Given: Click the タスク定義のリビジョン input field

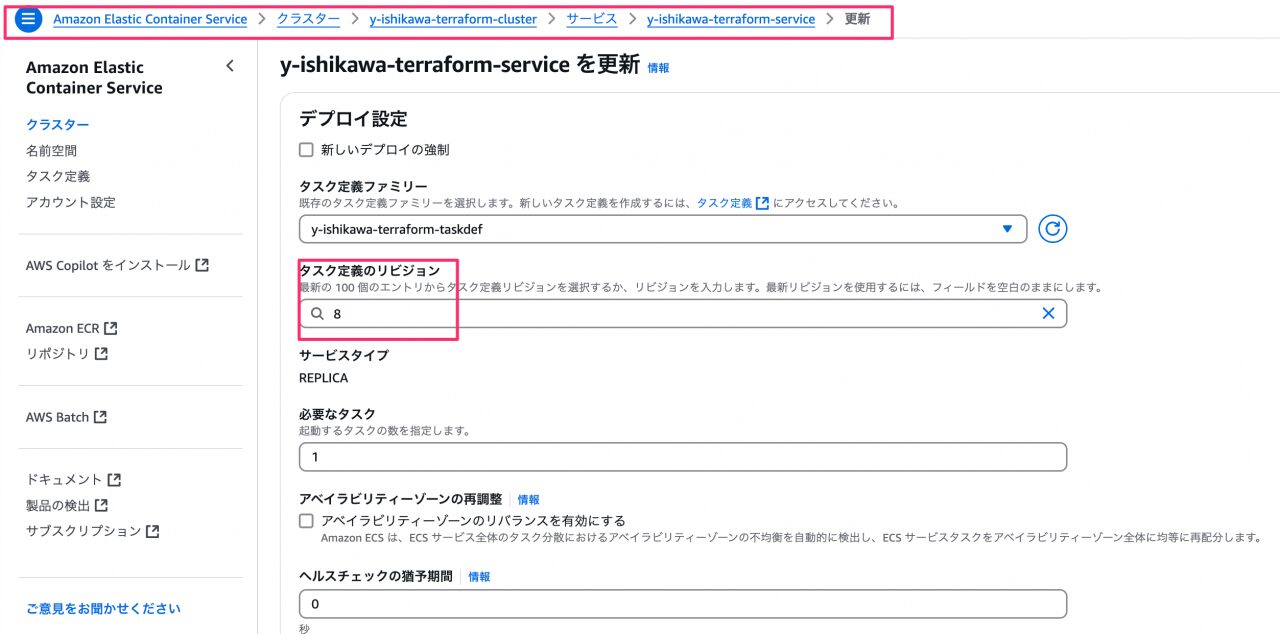Looking at the screenshot, I should click(x=683, y=313).
